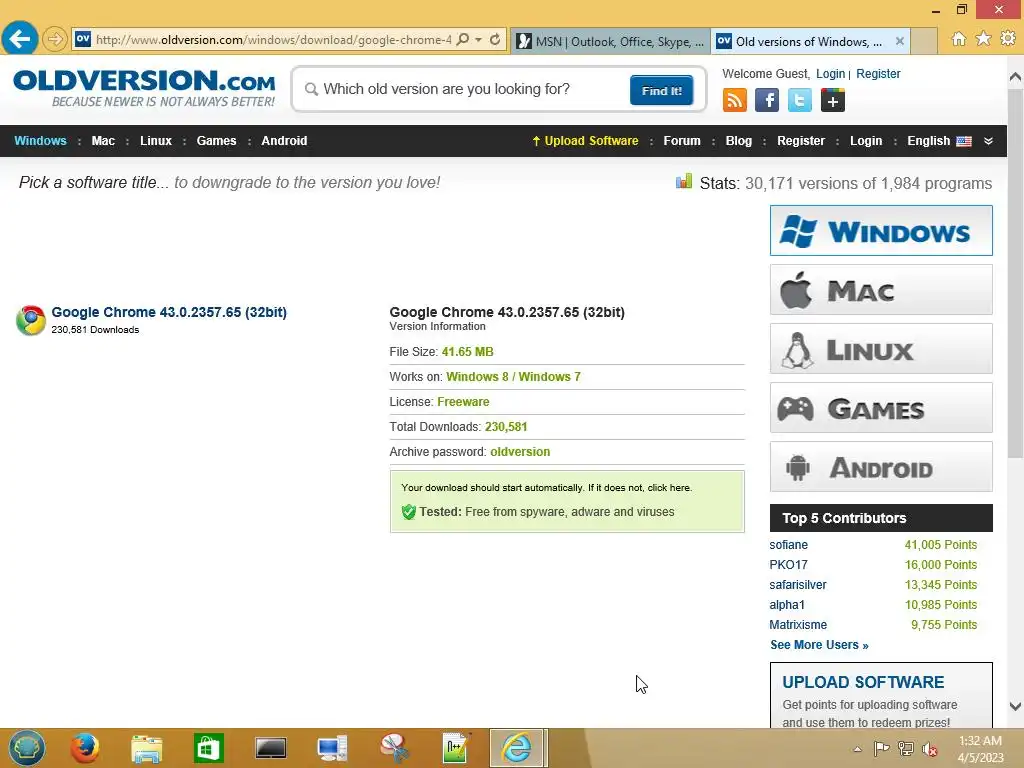Image resolution: width=1024 pixels, height=768 pixels.
Task: Go back with the browser back arrow
Action: [20, 39]
